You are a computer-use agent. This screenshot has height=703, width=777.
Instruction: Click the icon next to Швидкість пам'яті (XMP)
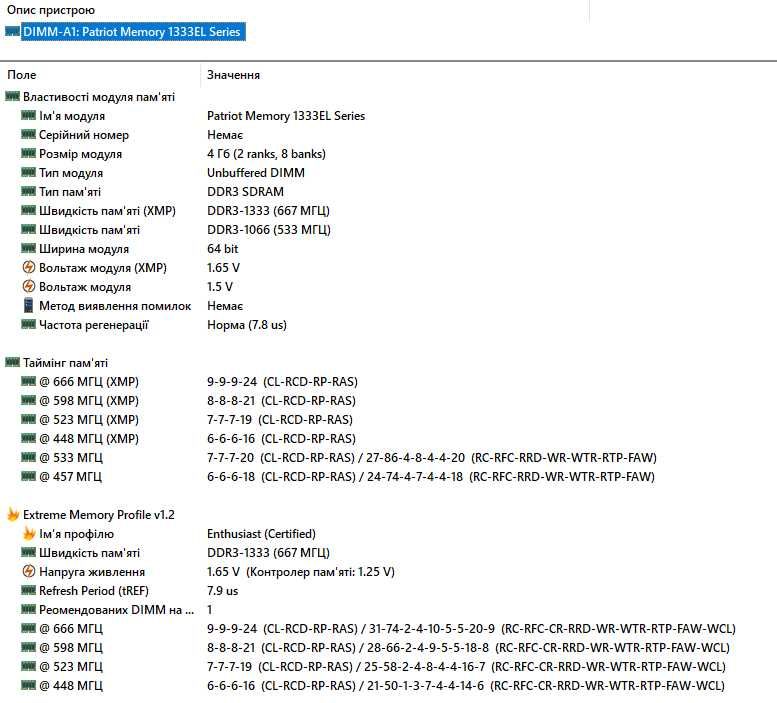click(28, 211)
